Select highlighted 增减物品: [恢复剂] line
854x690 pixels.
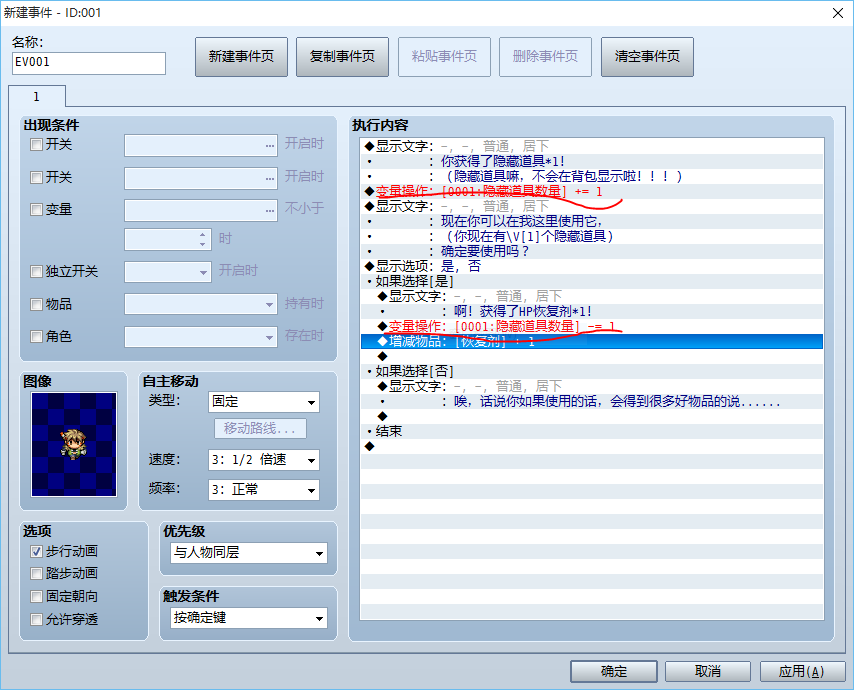(591, 341)
